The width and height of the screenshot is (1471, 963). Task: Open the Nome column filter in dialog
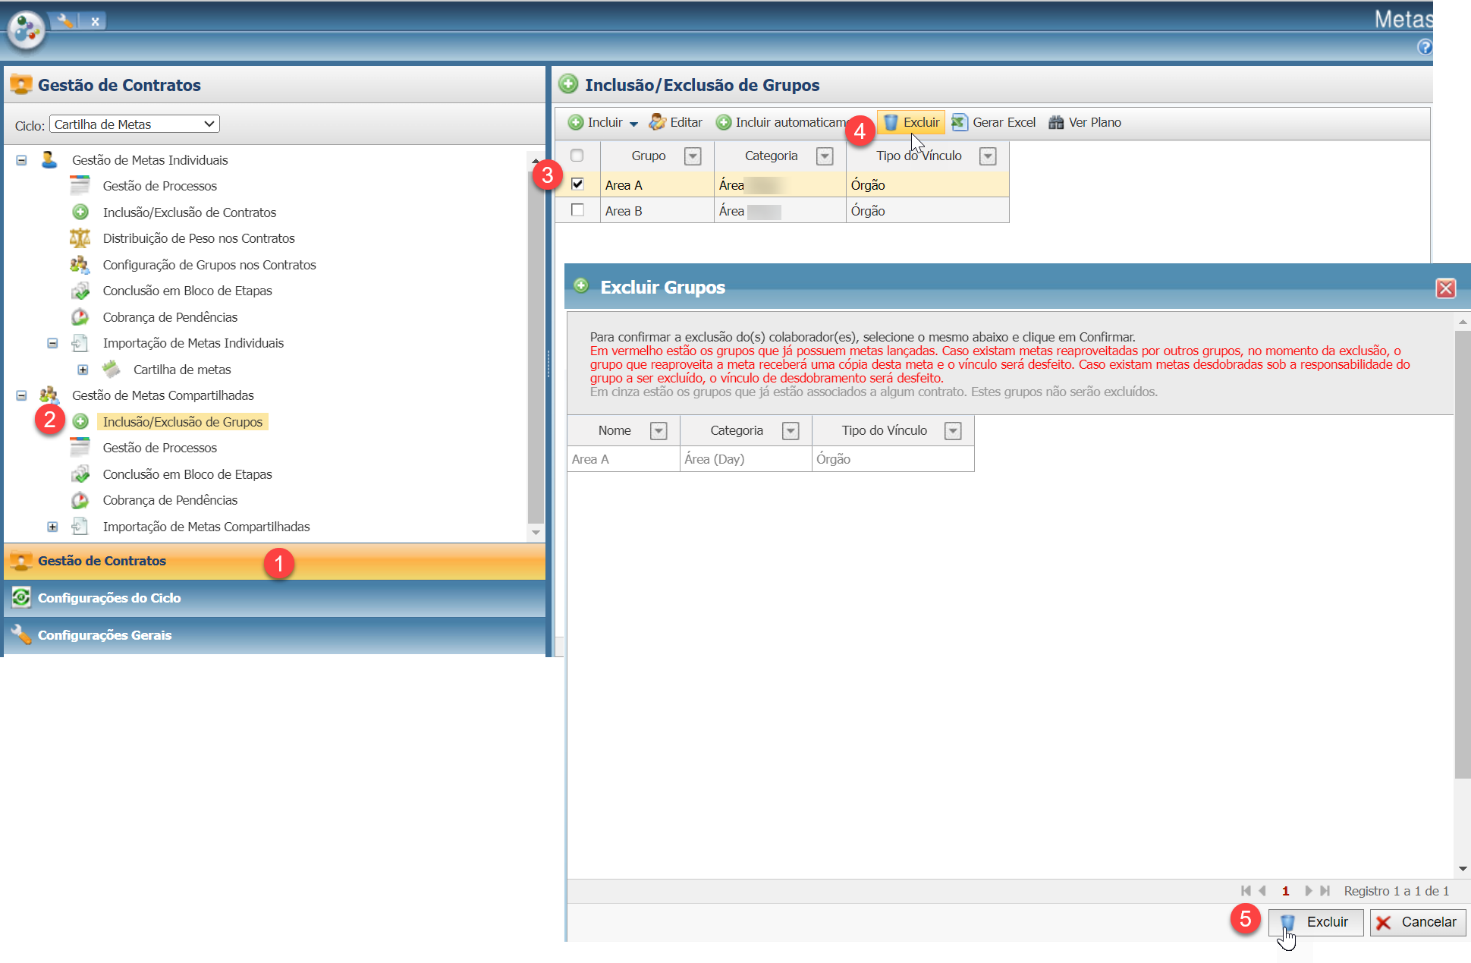click(x=658, y=431)
